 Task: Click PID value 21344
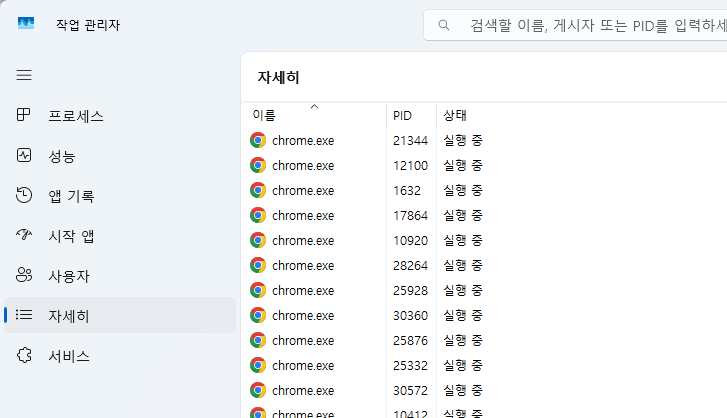[410, 140]
